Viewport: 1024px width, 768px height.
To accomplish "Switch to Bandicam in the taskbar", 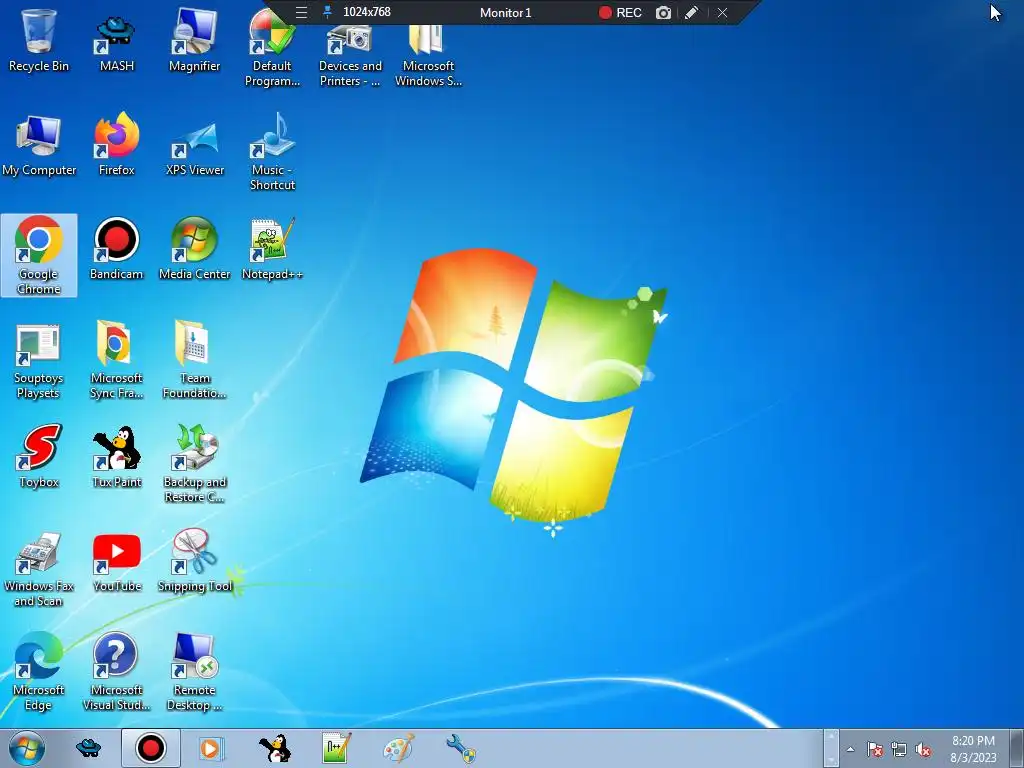I will tap(150, 748).
